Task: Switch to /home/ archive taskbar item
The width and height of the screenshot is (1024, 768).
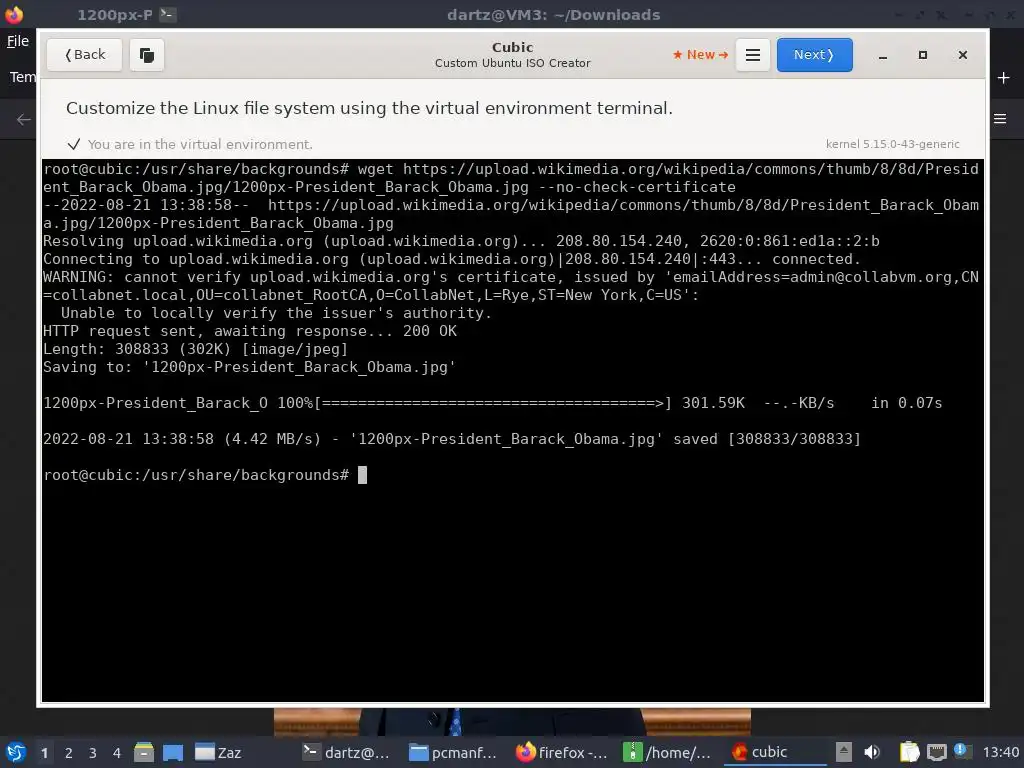Action: click(x=667, y=752)
